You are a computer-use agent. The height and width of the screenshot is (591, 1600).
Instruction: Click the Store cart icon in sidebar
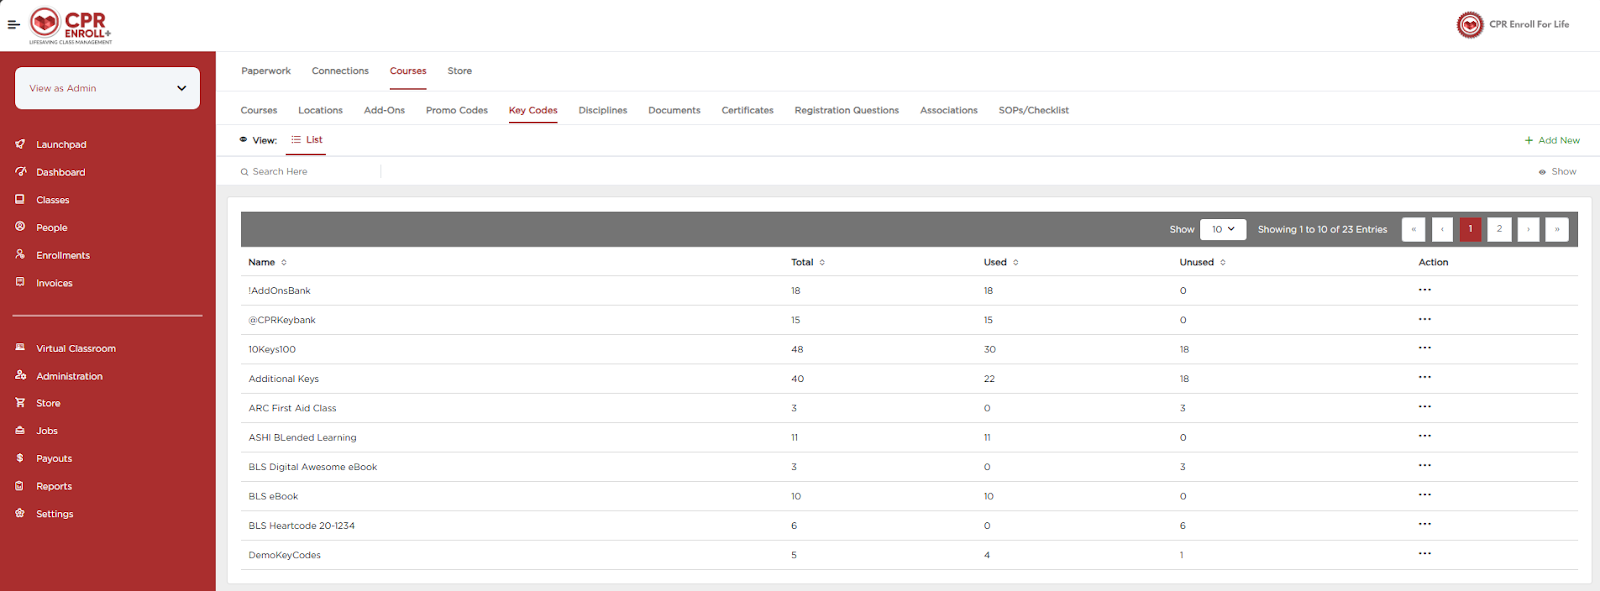click(20, 402)
